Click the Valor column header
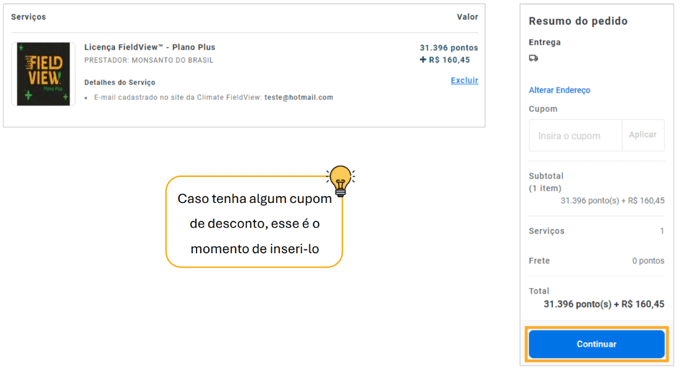The height and width of the screenshot is (378, 688). [x=467, y=17]
